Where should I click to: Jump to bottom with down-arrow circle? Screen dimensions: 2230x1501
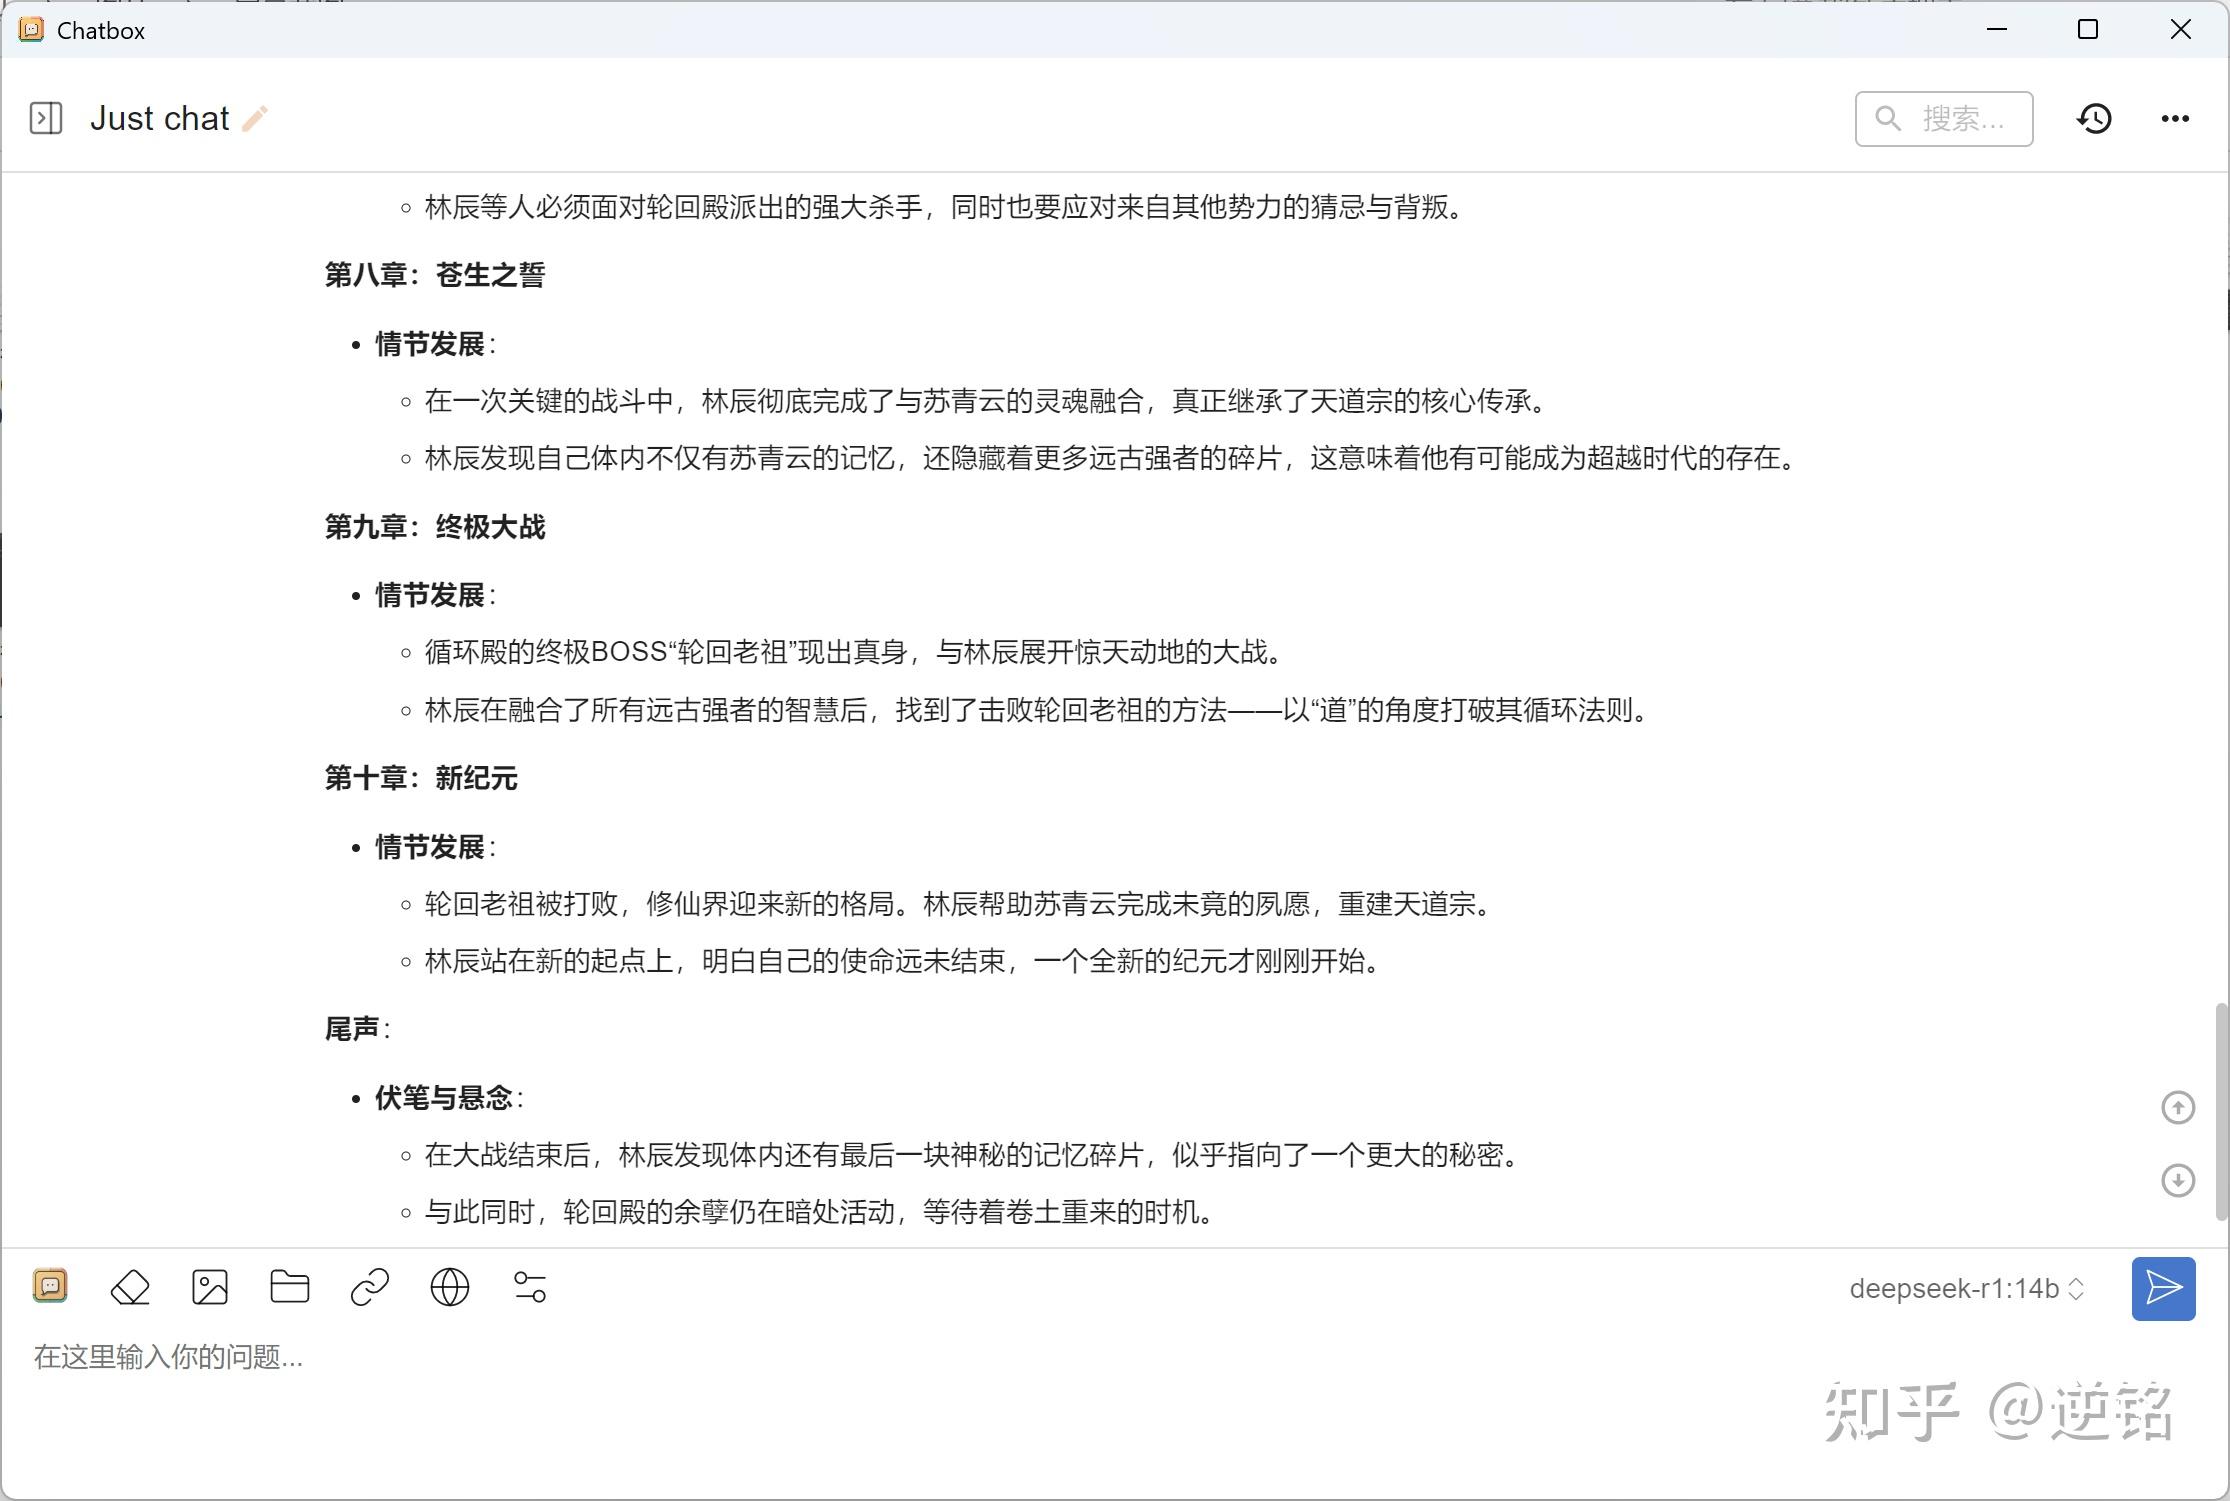(2178, 1180)
